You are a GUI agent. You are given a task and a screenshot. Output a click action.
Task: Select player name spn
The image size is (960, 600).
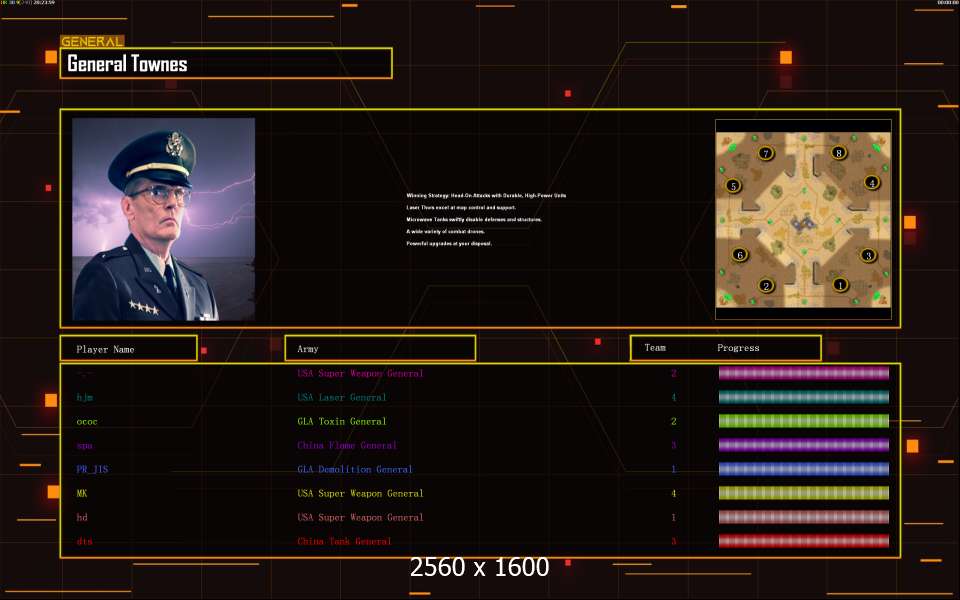pyautogui.click(x=84, y=446)
